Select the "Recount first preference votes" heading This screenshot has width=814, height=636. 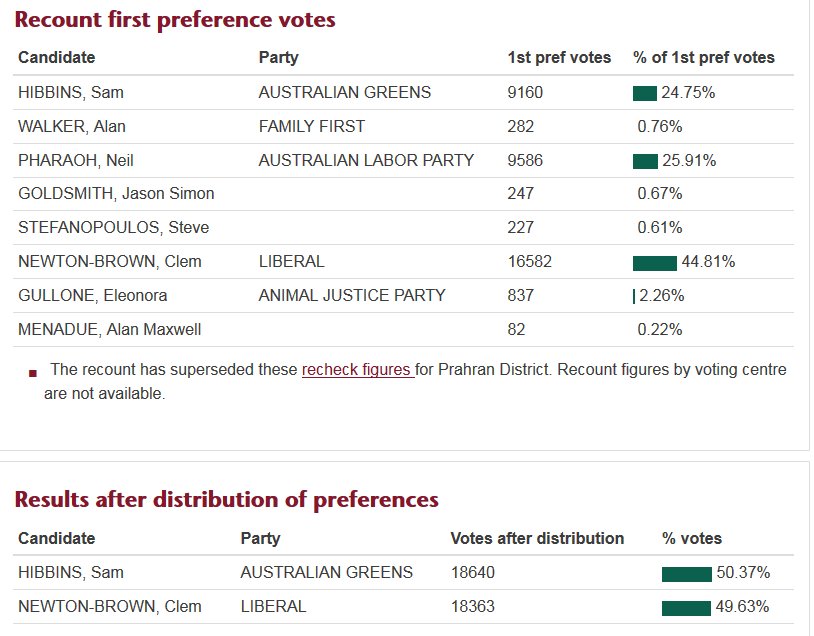tap(175, 20)
